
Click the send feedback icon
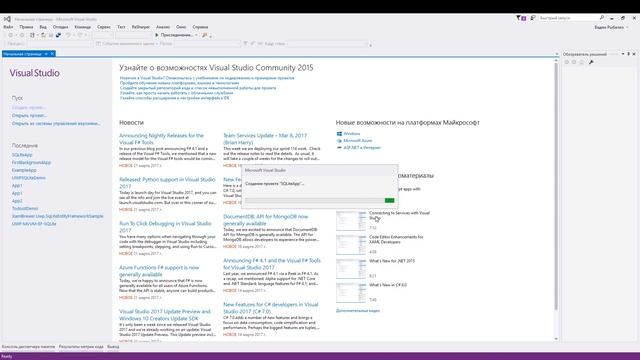533,18
